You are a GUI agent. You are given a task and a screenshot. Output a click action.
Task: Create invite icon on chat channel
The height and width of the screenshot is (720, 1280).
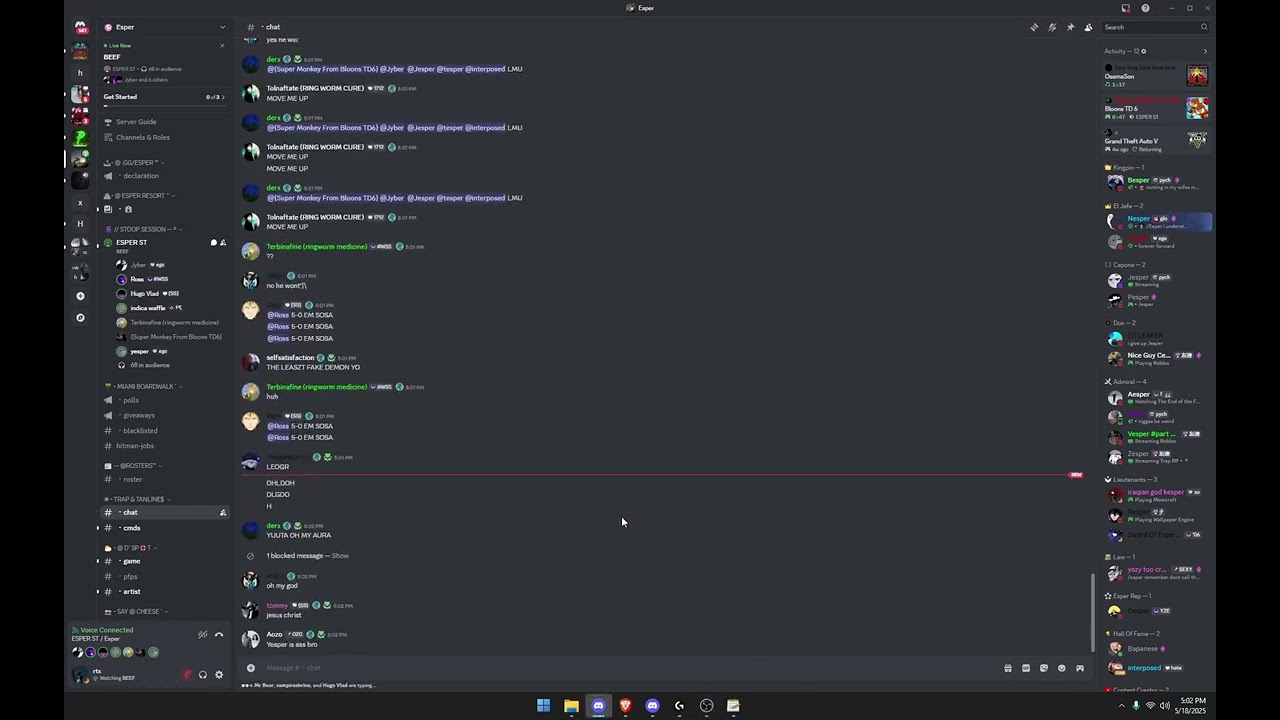(223, 513)
